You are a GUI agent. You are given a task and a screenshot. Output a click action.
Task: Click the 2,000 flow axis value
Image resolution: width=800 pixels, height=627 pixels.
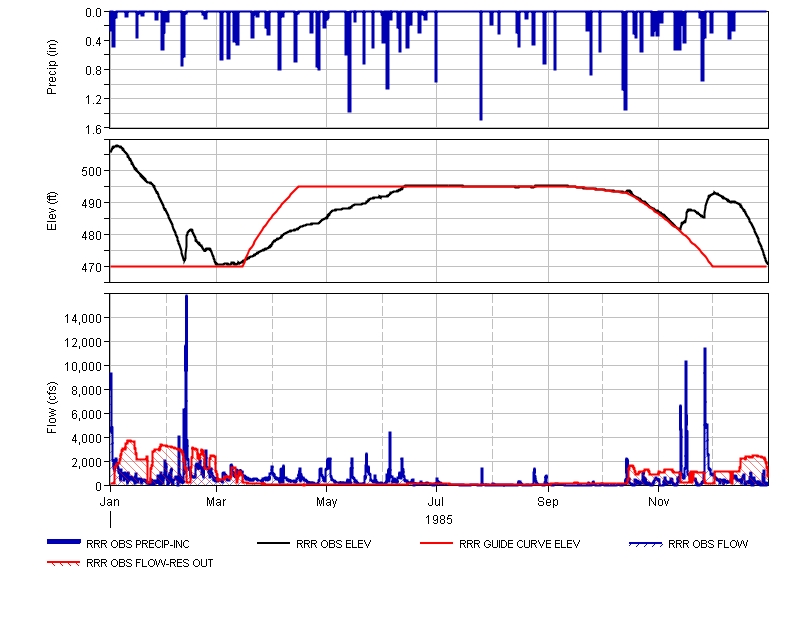(x=86, y=463)
